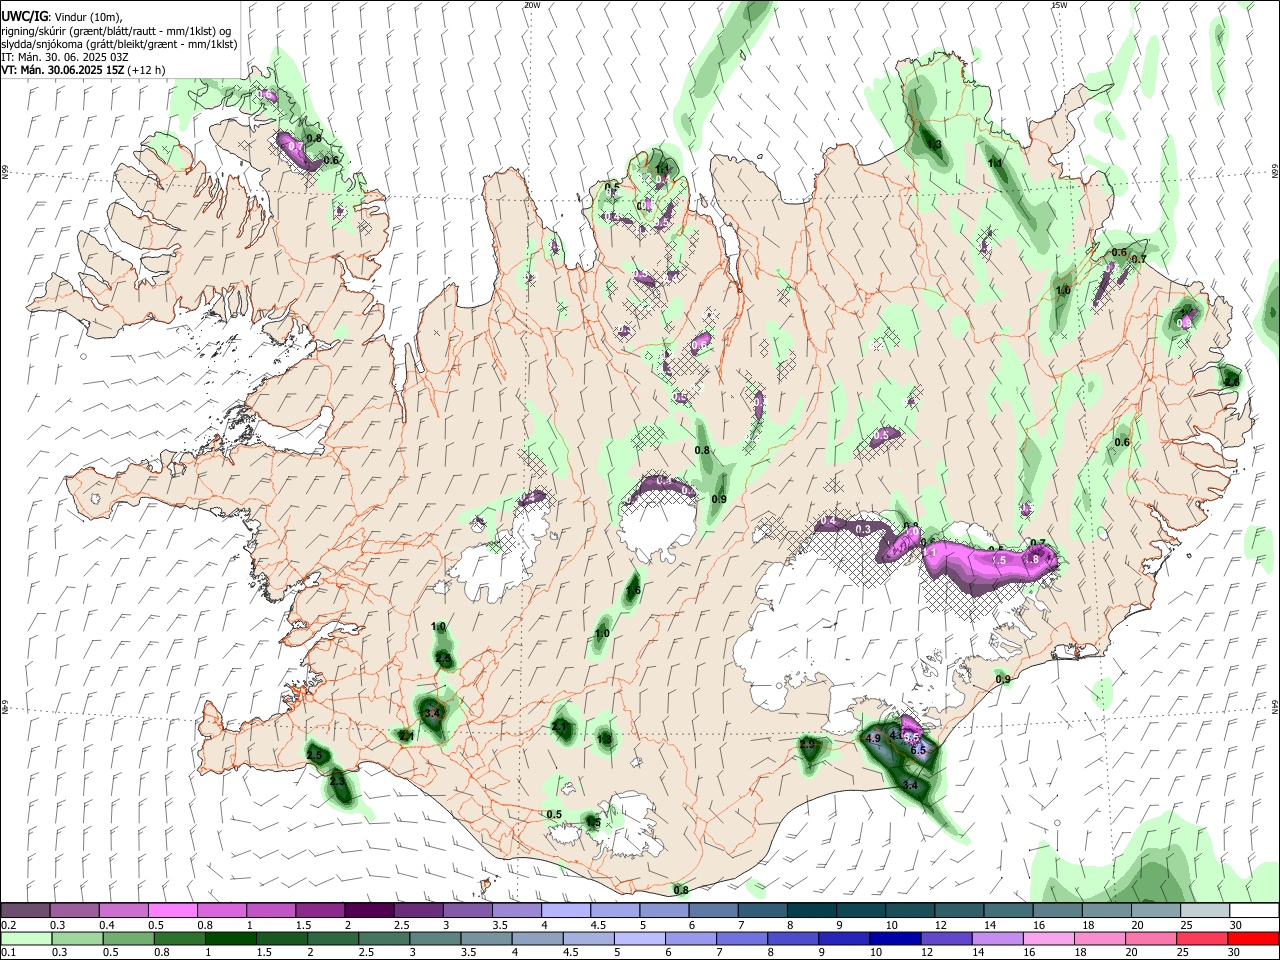Click the medium green 0.5 swatch, lower legend row
This screenshot has width=1280, height=960.
[x=128, y=938]
